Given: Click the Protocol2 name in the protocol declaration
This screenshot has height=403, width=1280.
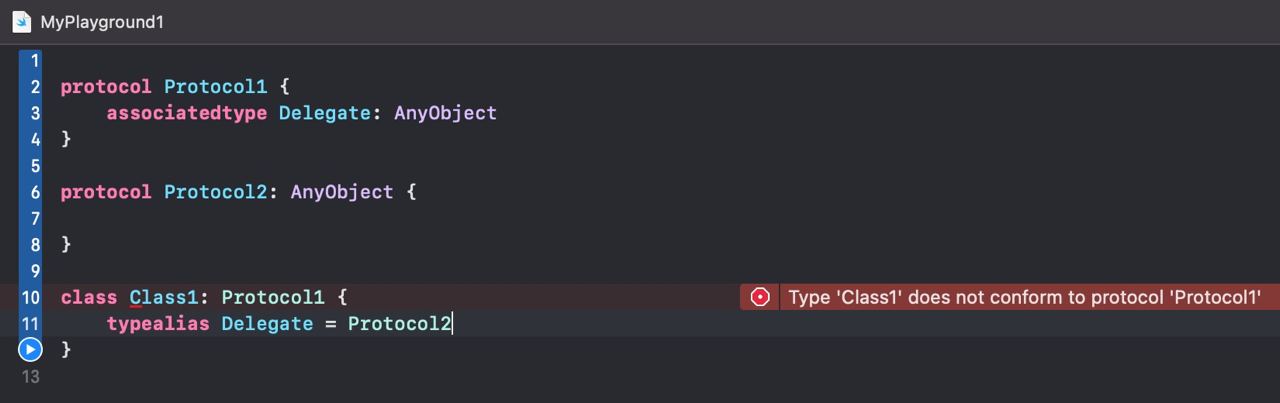Looking at the screenshot, I should coord(215,192).
